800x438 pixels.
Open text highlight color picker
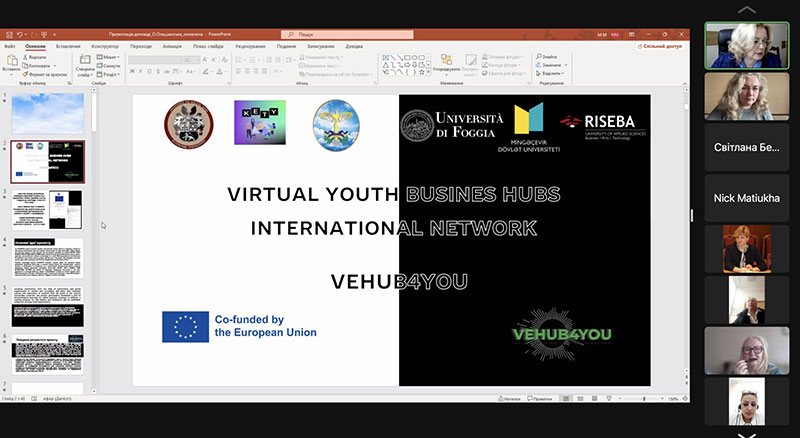pyautogui.click(x=206, y=71)
